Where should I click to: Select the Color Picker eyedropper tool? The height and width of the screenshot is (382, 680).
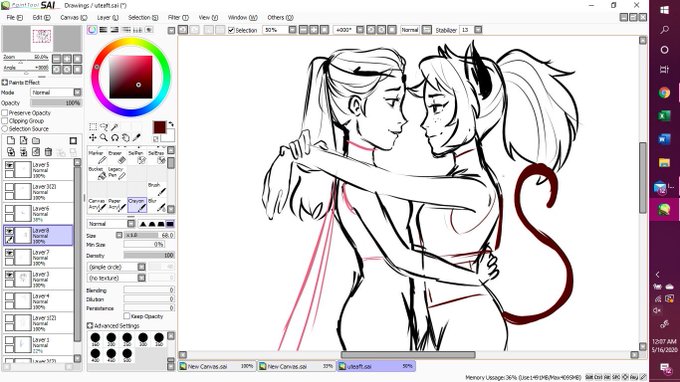pos(136,137)
